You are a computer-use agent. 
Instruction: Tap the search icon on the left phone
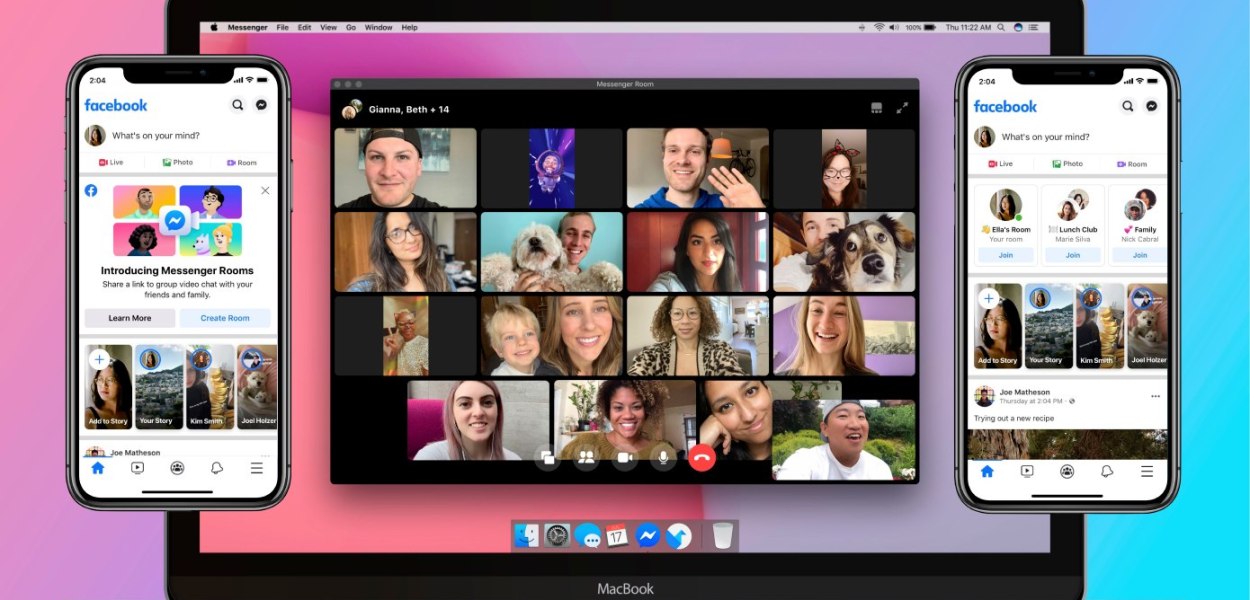(238, 105)
